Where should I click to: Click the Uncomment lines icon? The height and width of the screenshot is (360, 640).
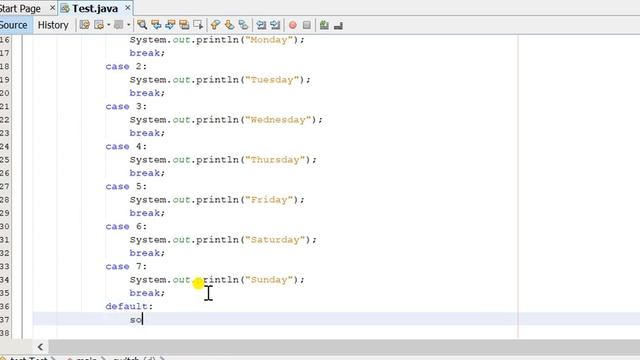click(338, 25)
